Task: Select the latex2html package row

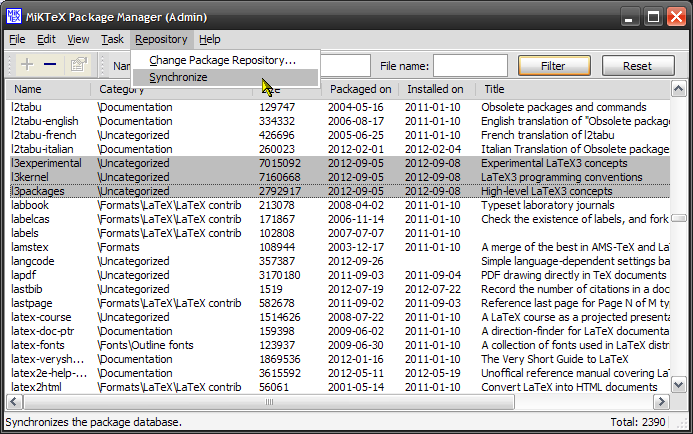Action: coord(338,387)
